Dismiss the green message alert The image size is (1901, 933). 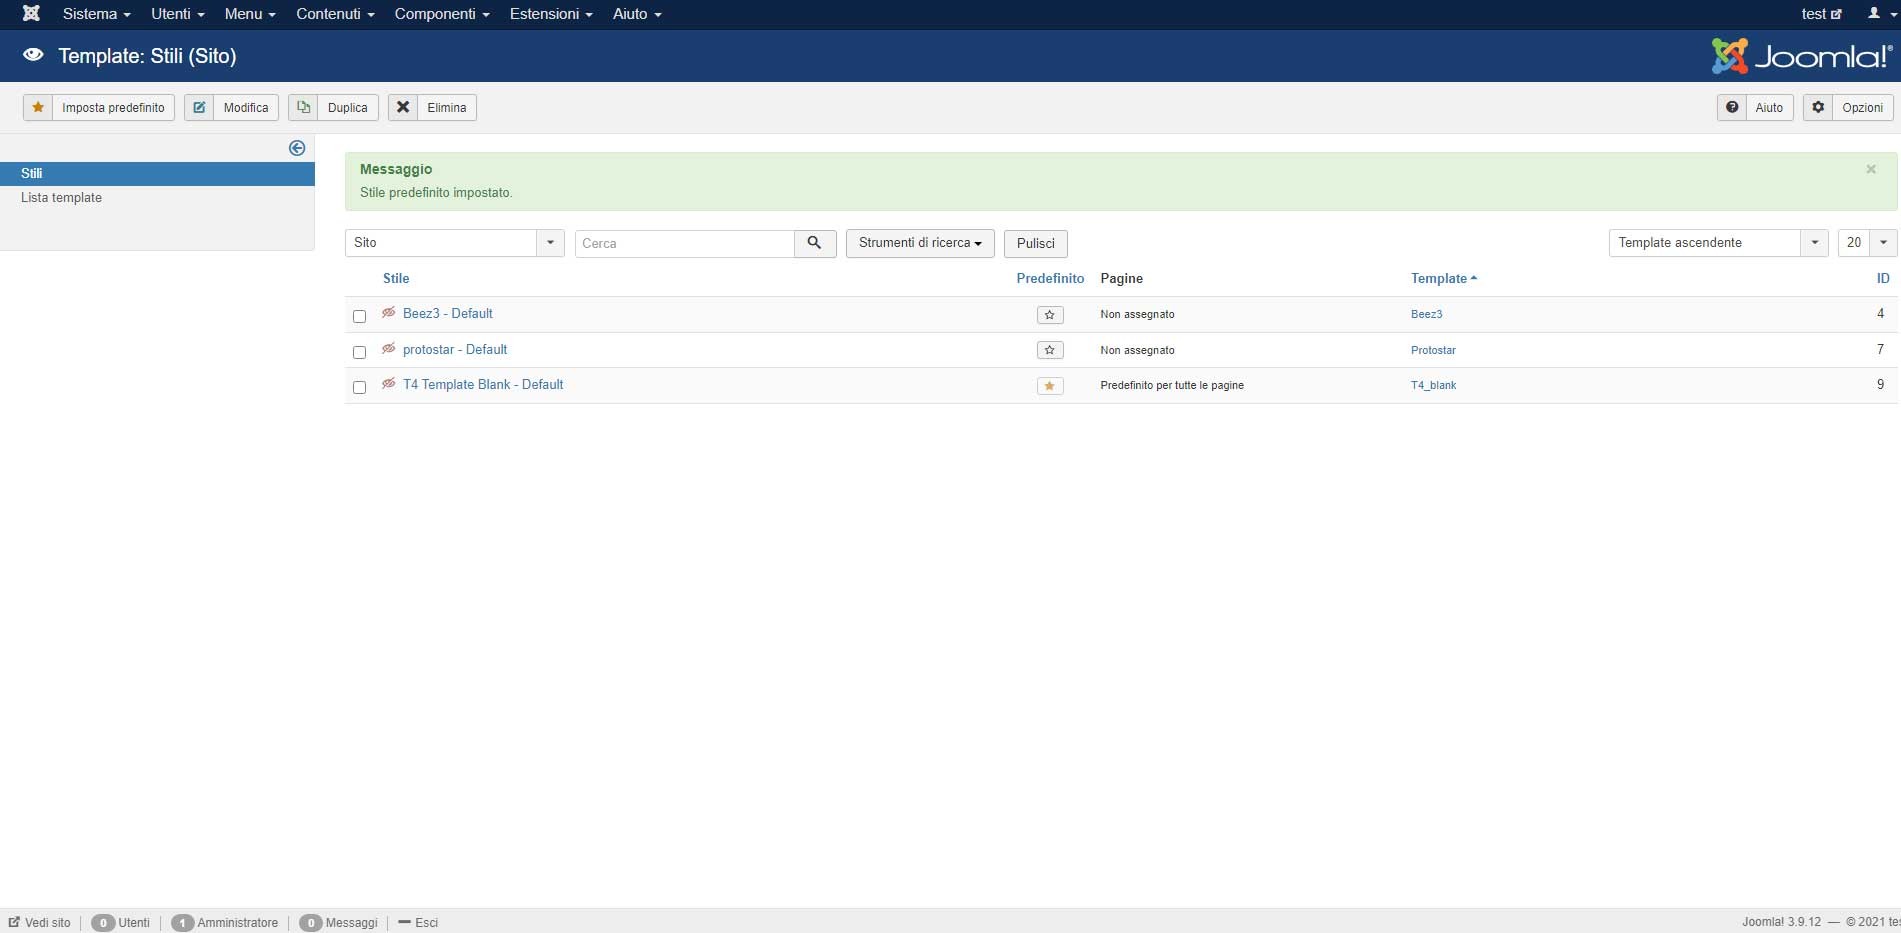pyautogui.click(x=1870, y=169)
